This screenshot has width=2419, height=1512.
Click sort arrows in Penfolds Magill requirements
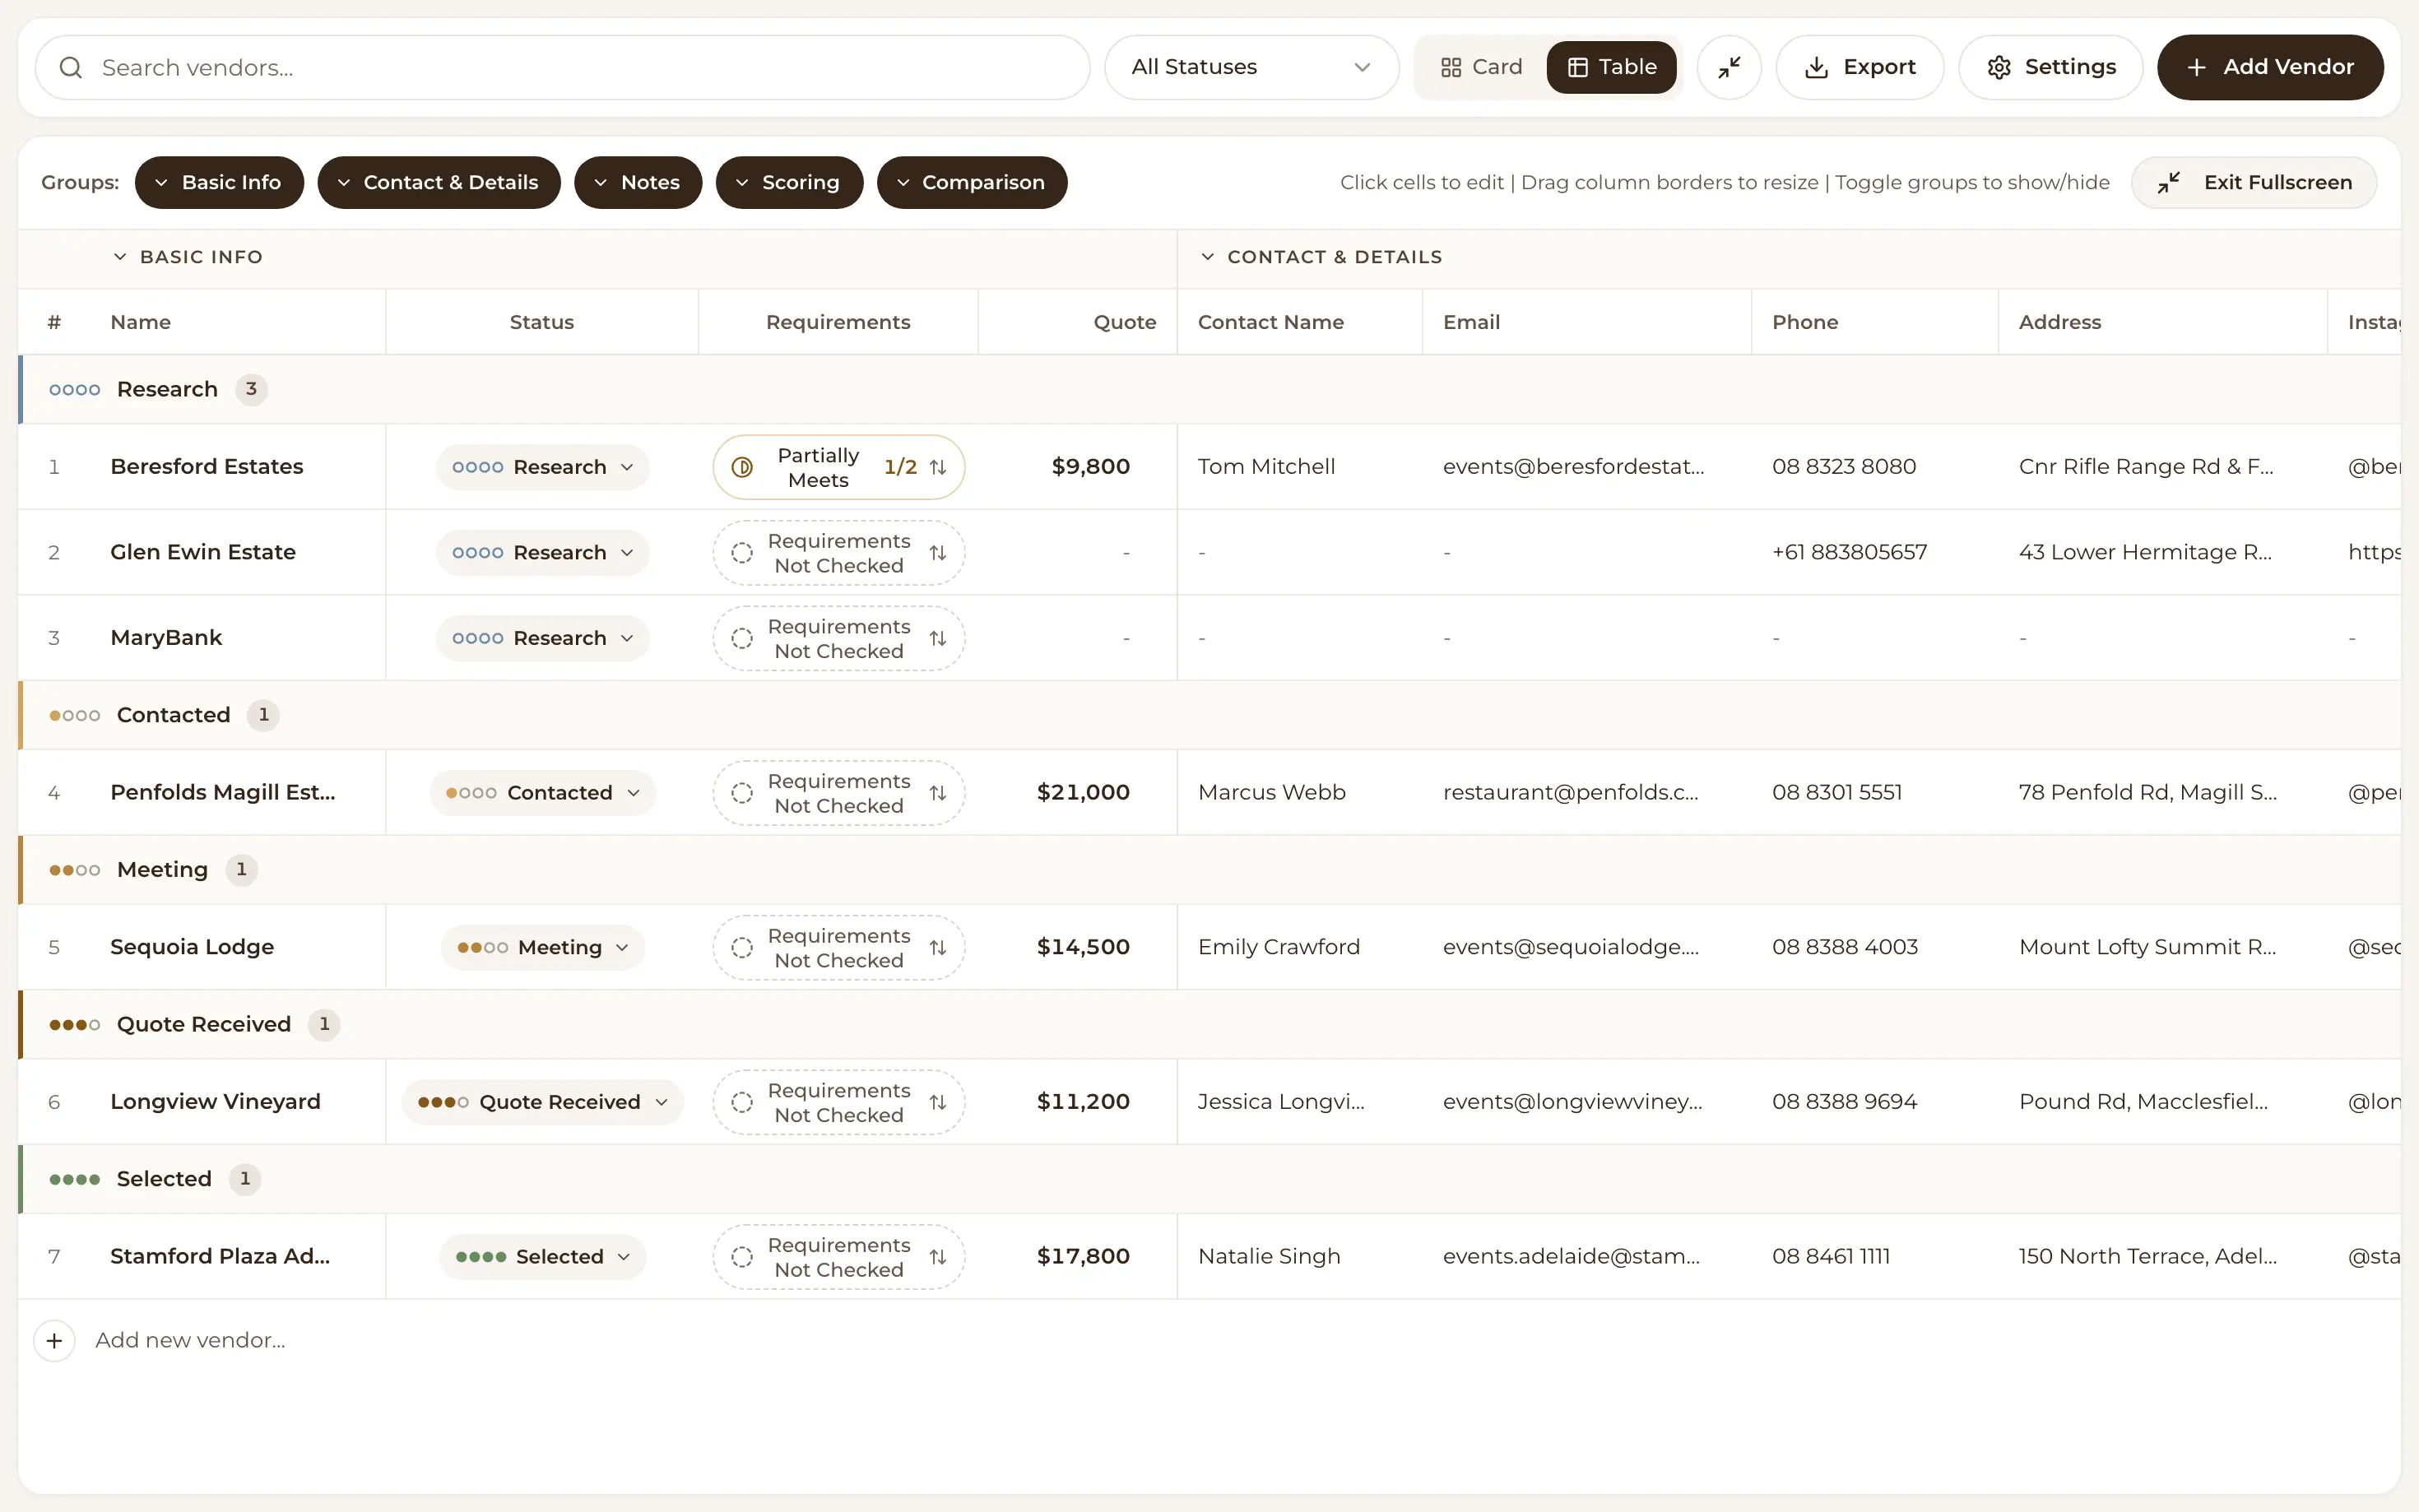(x=938, y=793)
